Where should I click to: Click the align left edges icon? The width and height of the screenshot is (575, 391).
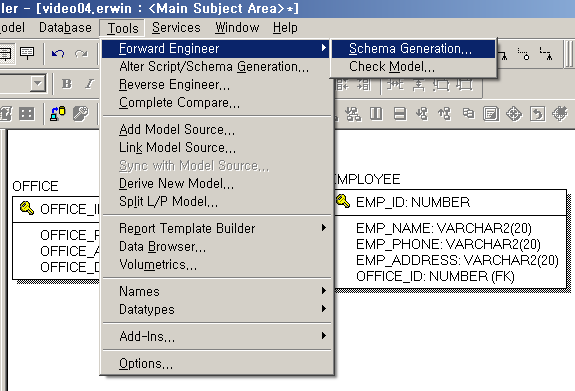click(x=344, y=84)
